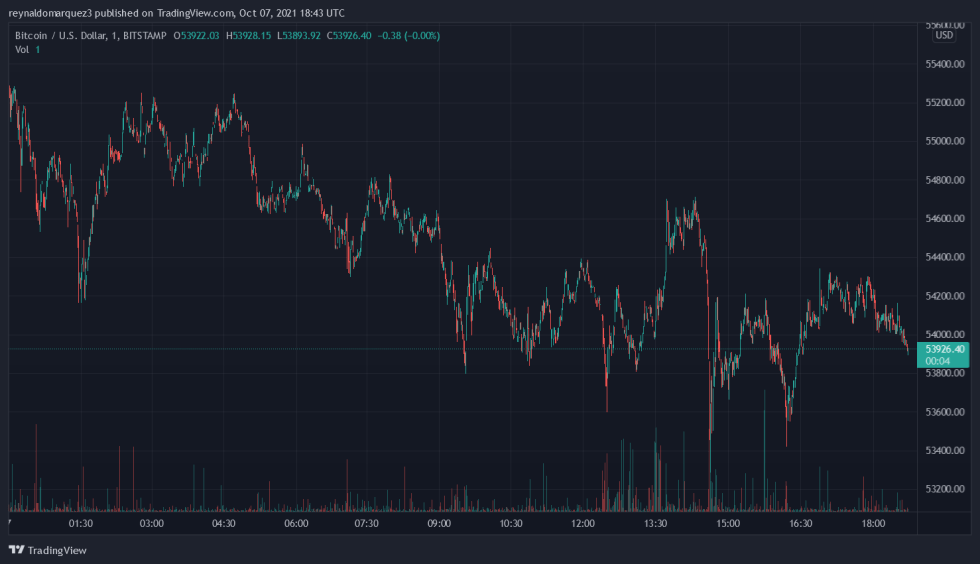Click the closing price value C53926.40
This screenshot has width=980, height=564.
pos(354,36)
